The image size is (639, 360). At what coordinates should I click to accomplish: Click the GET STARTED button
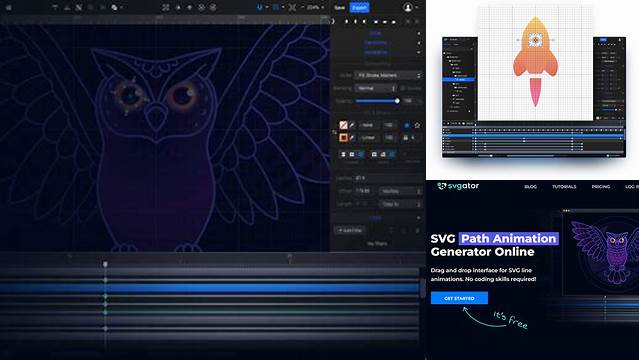[459, 298]
